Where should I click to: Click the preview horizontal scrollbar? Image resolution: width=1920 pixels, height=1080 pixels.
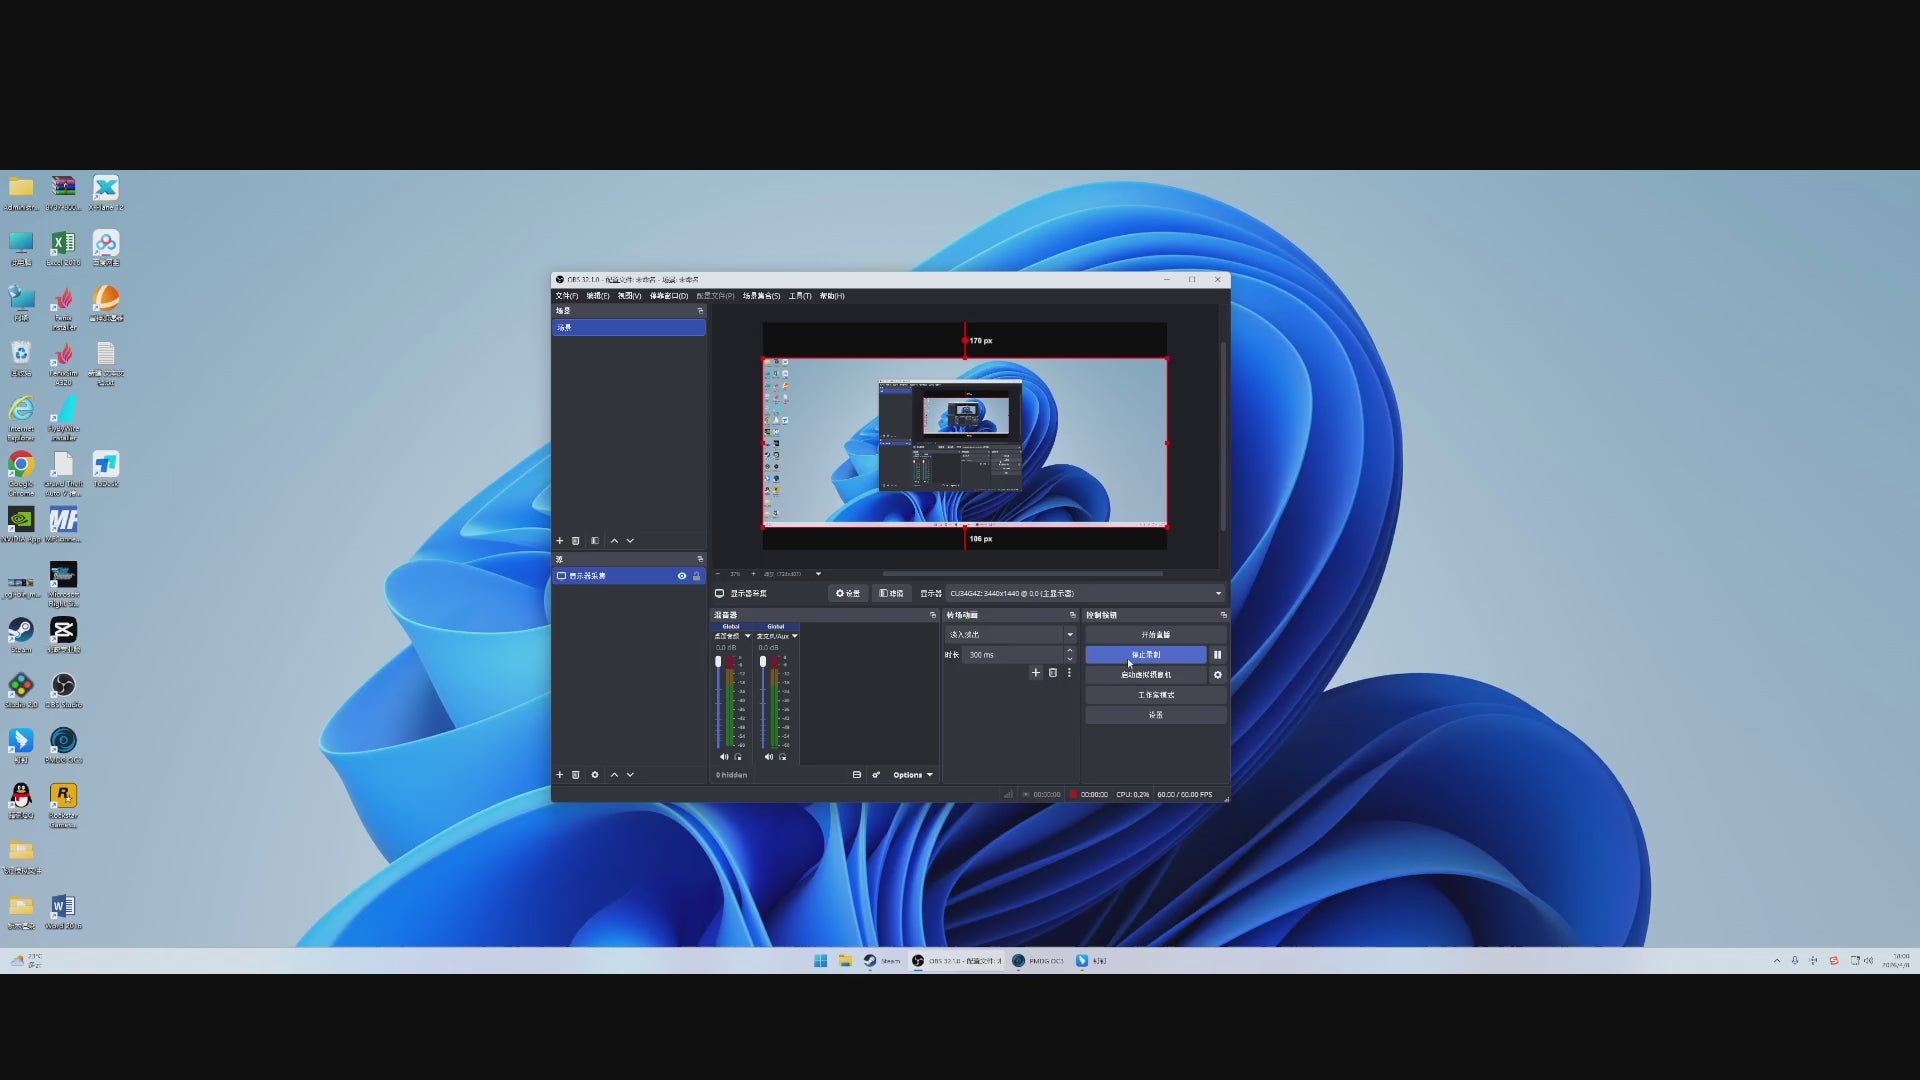(1022, 574)
